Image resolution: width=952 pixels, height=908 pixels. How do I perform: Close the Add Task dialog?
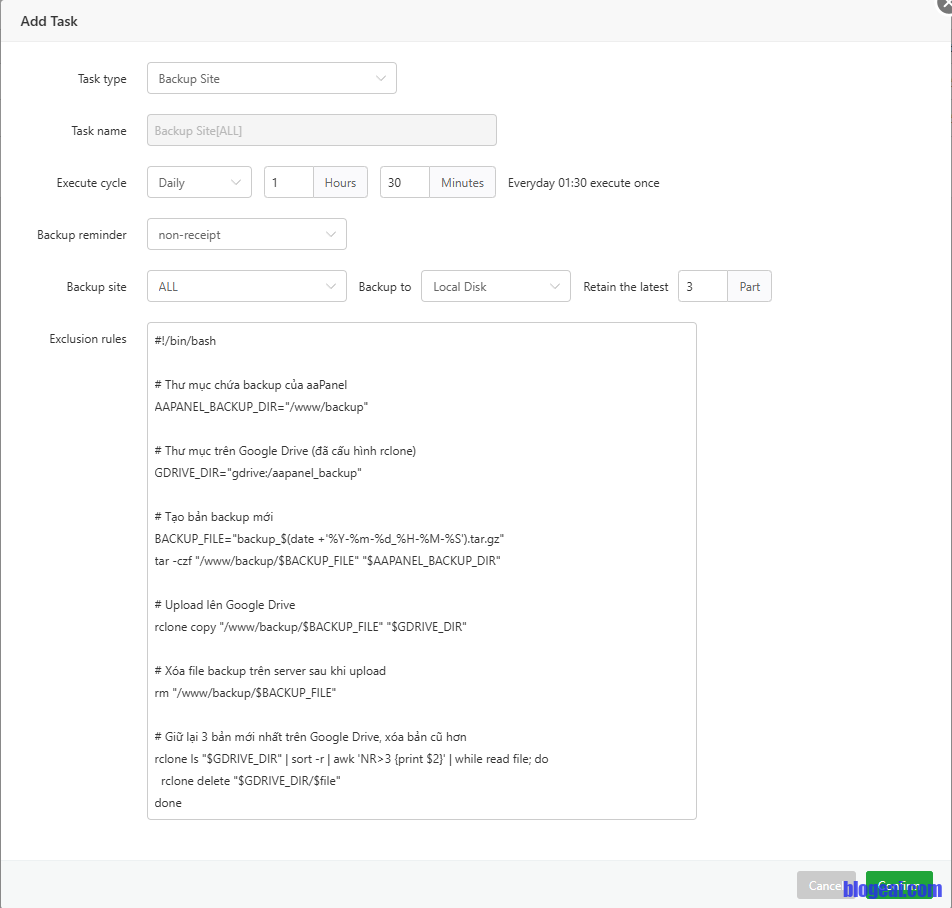(x=945, y=3)
